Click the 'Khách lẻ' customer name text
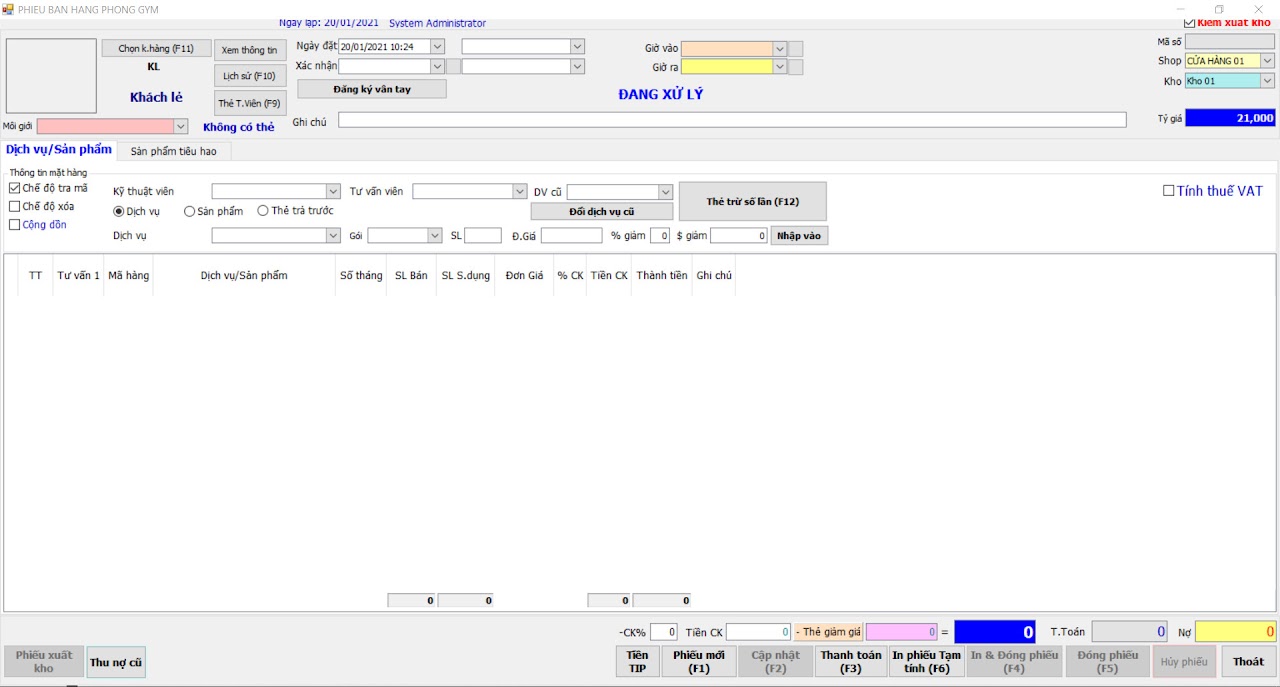 pyautogui.click(x=156, y=98)
